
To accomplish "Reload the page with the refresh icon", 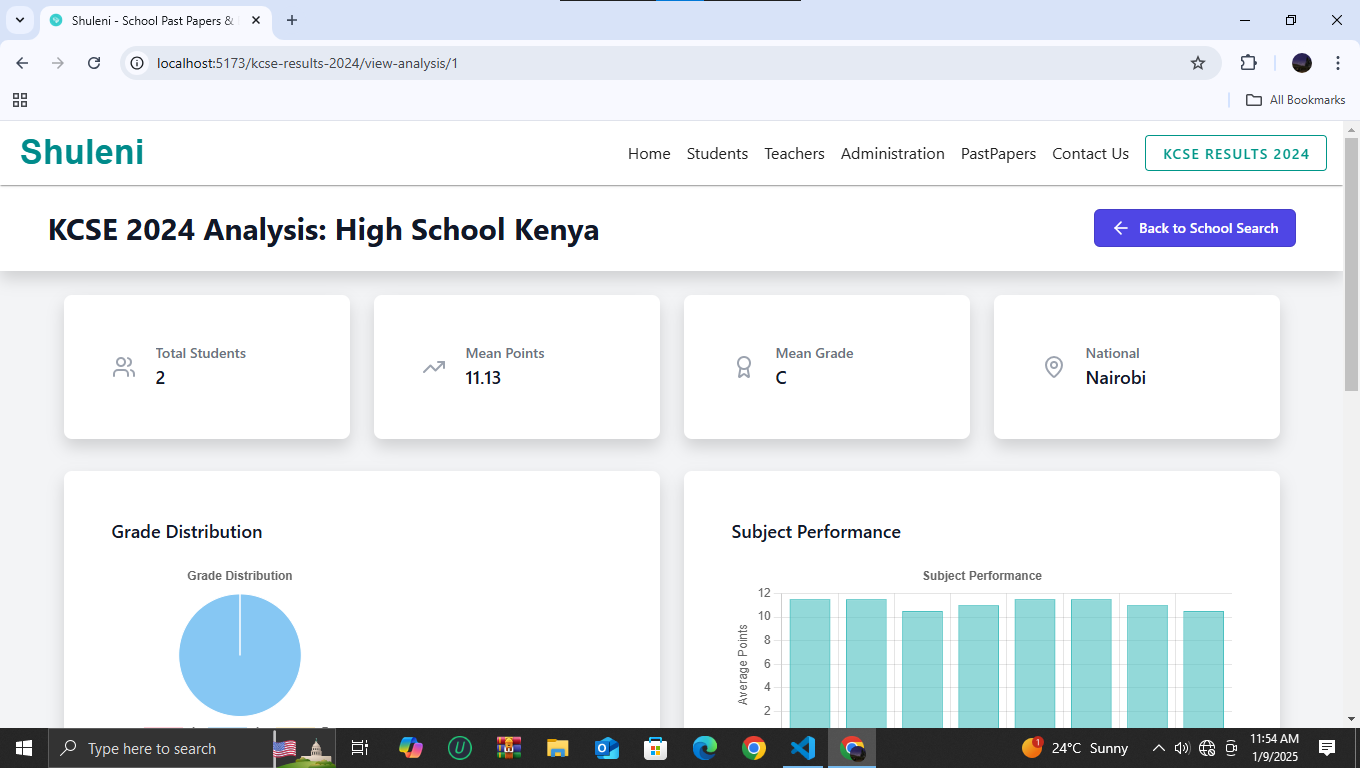I will (94, 63).
